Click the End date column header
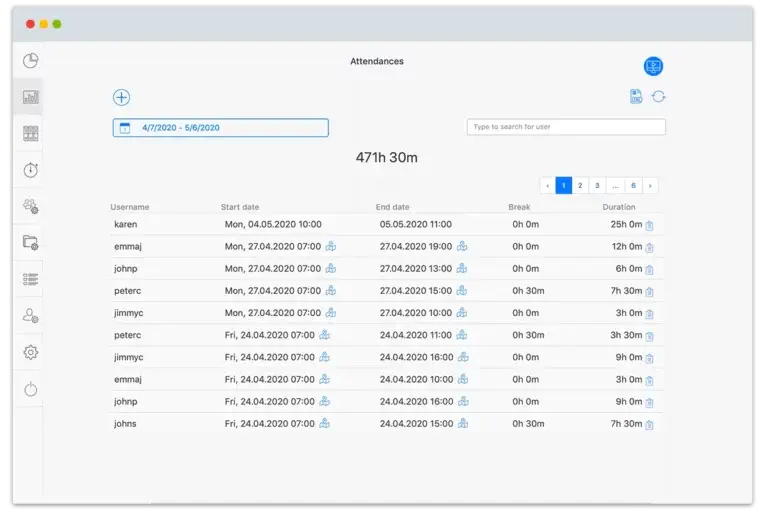Image resolution: width=768 pixels, height=512 pixels. tap(392, 207)
